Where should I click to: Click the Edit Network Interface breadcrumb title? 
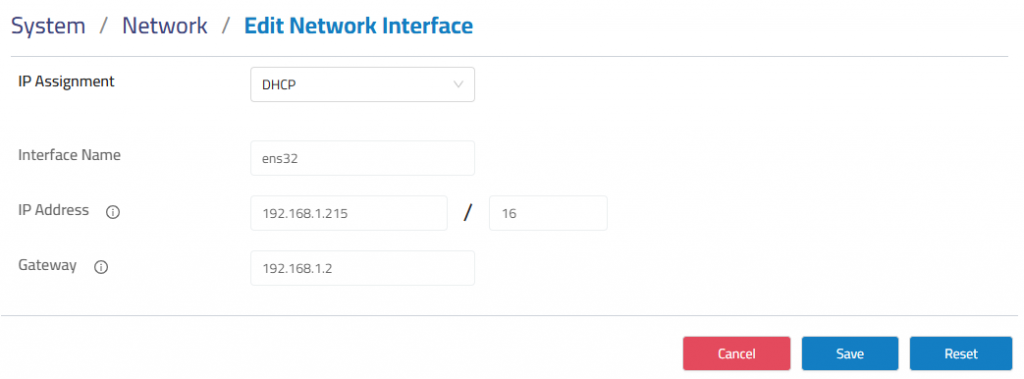[359, 26]
